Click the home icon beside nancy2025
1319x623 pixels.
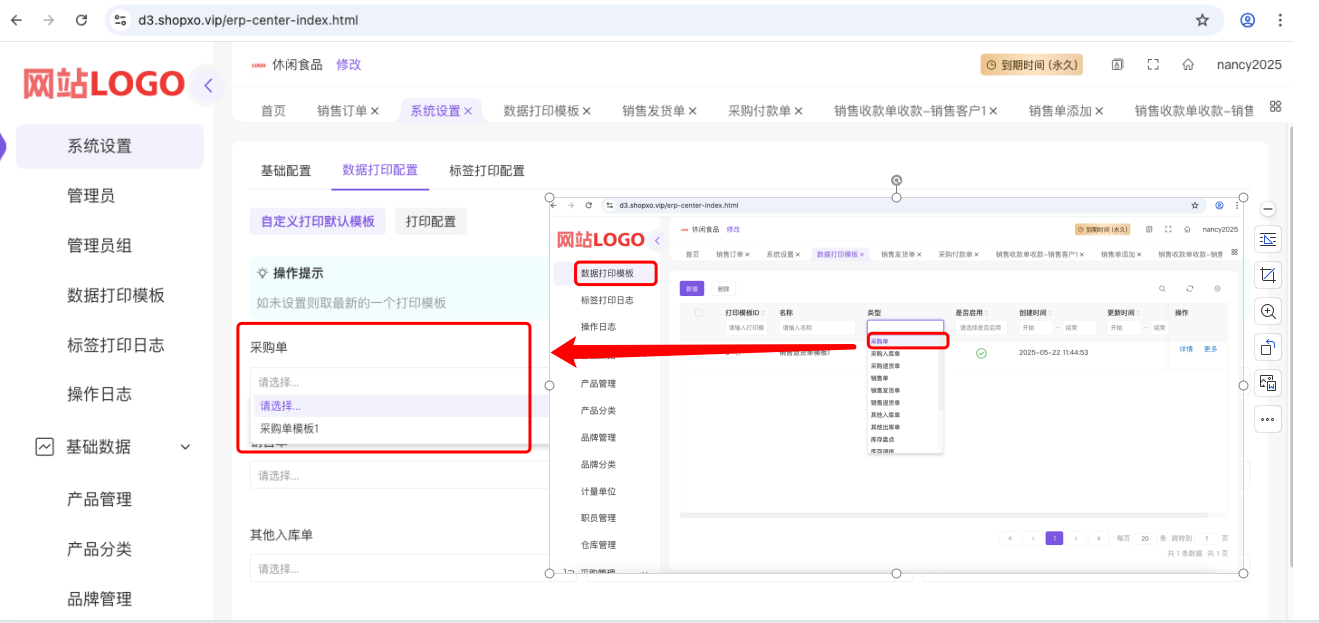(1188, 64)
